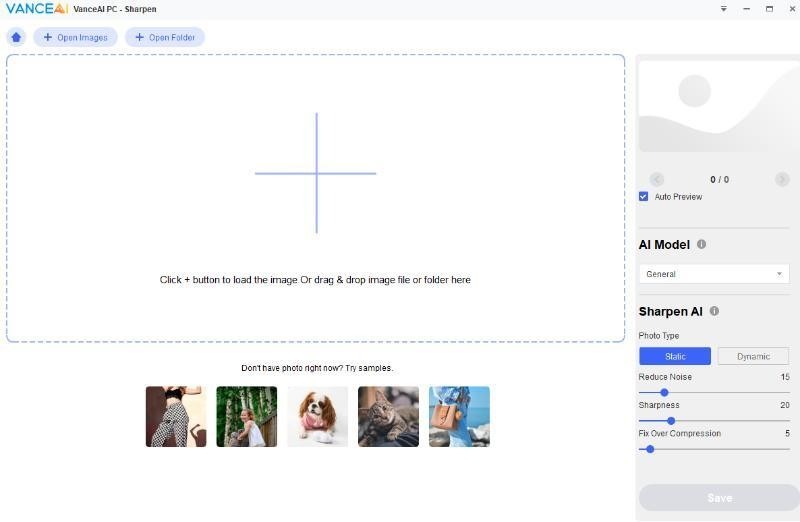The width and height of the screenshot is (800, 522).
Task: Click Open Folder button
Action: pyautogui.click(x=165, y=37)
